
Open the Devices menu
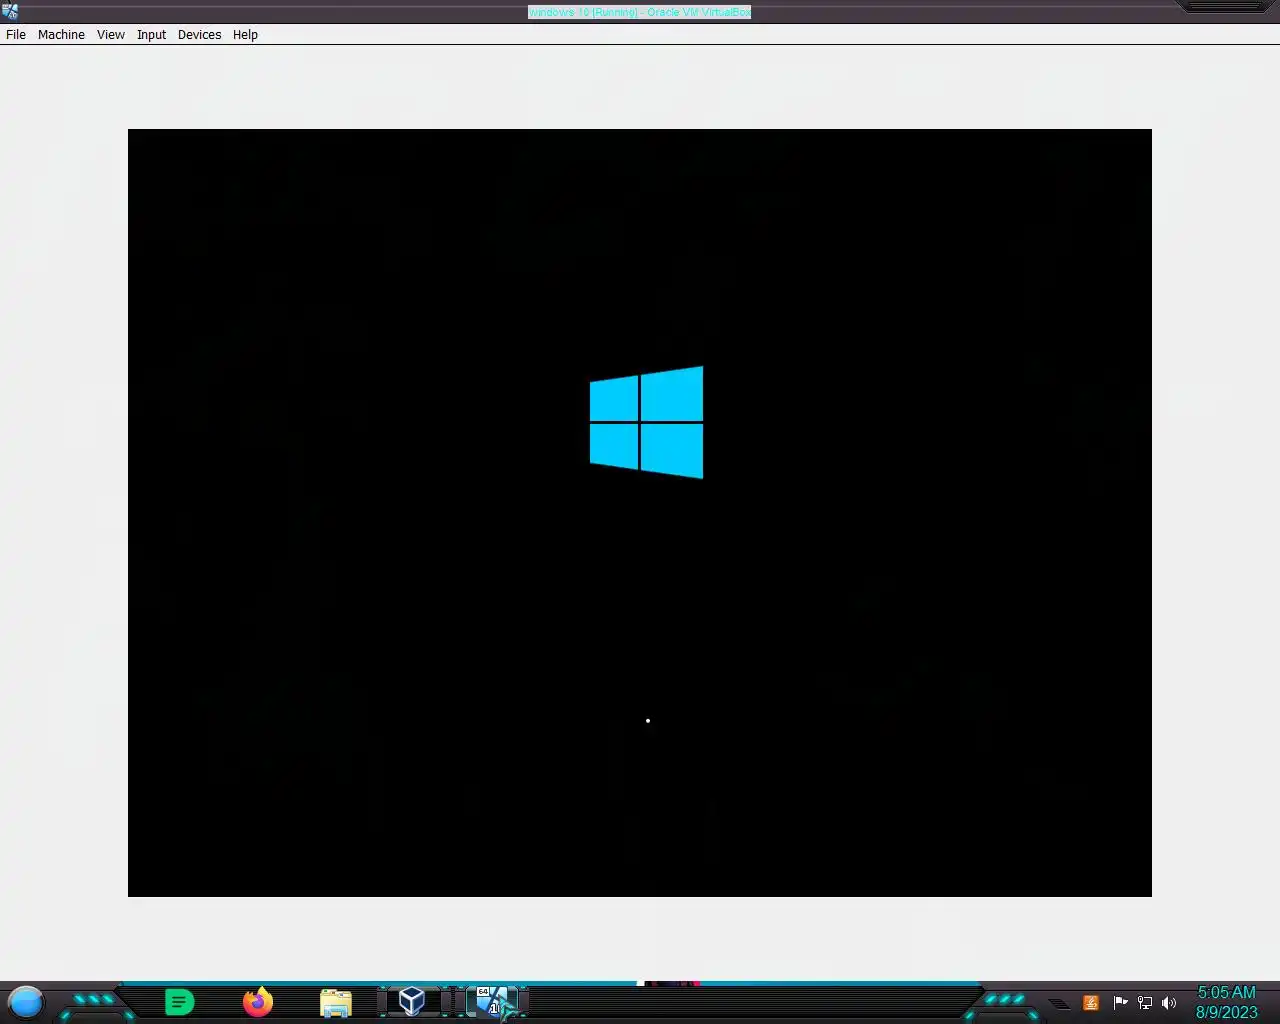point(199,34)
